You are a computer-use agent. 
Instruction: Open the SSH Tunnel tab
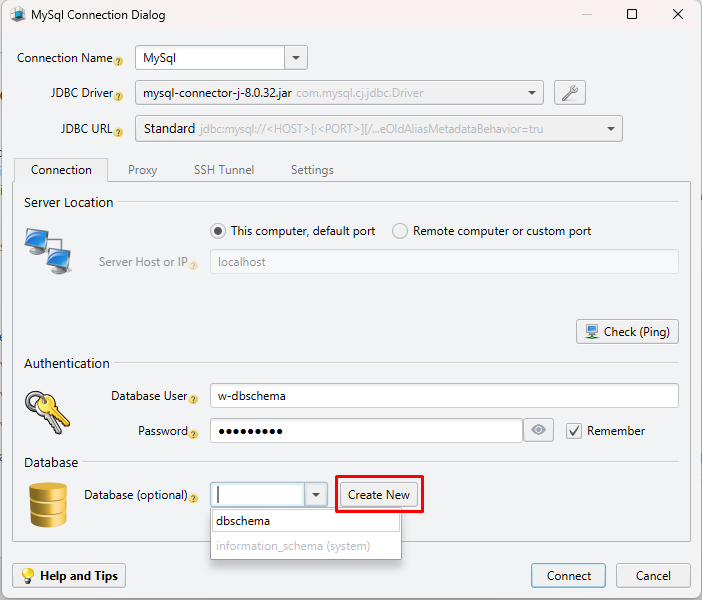[x=224, y=170]
